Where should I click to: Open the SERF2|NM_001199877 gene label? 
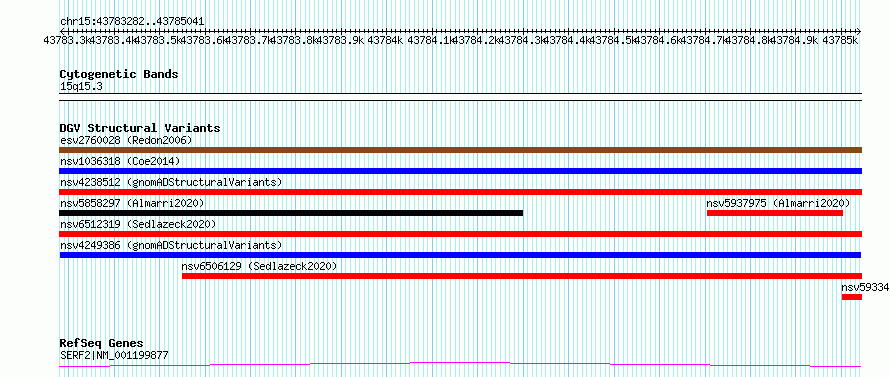[x=114, y=356]
